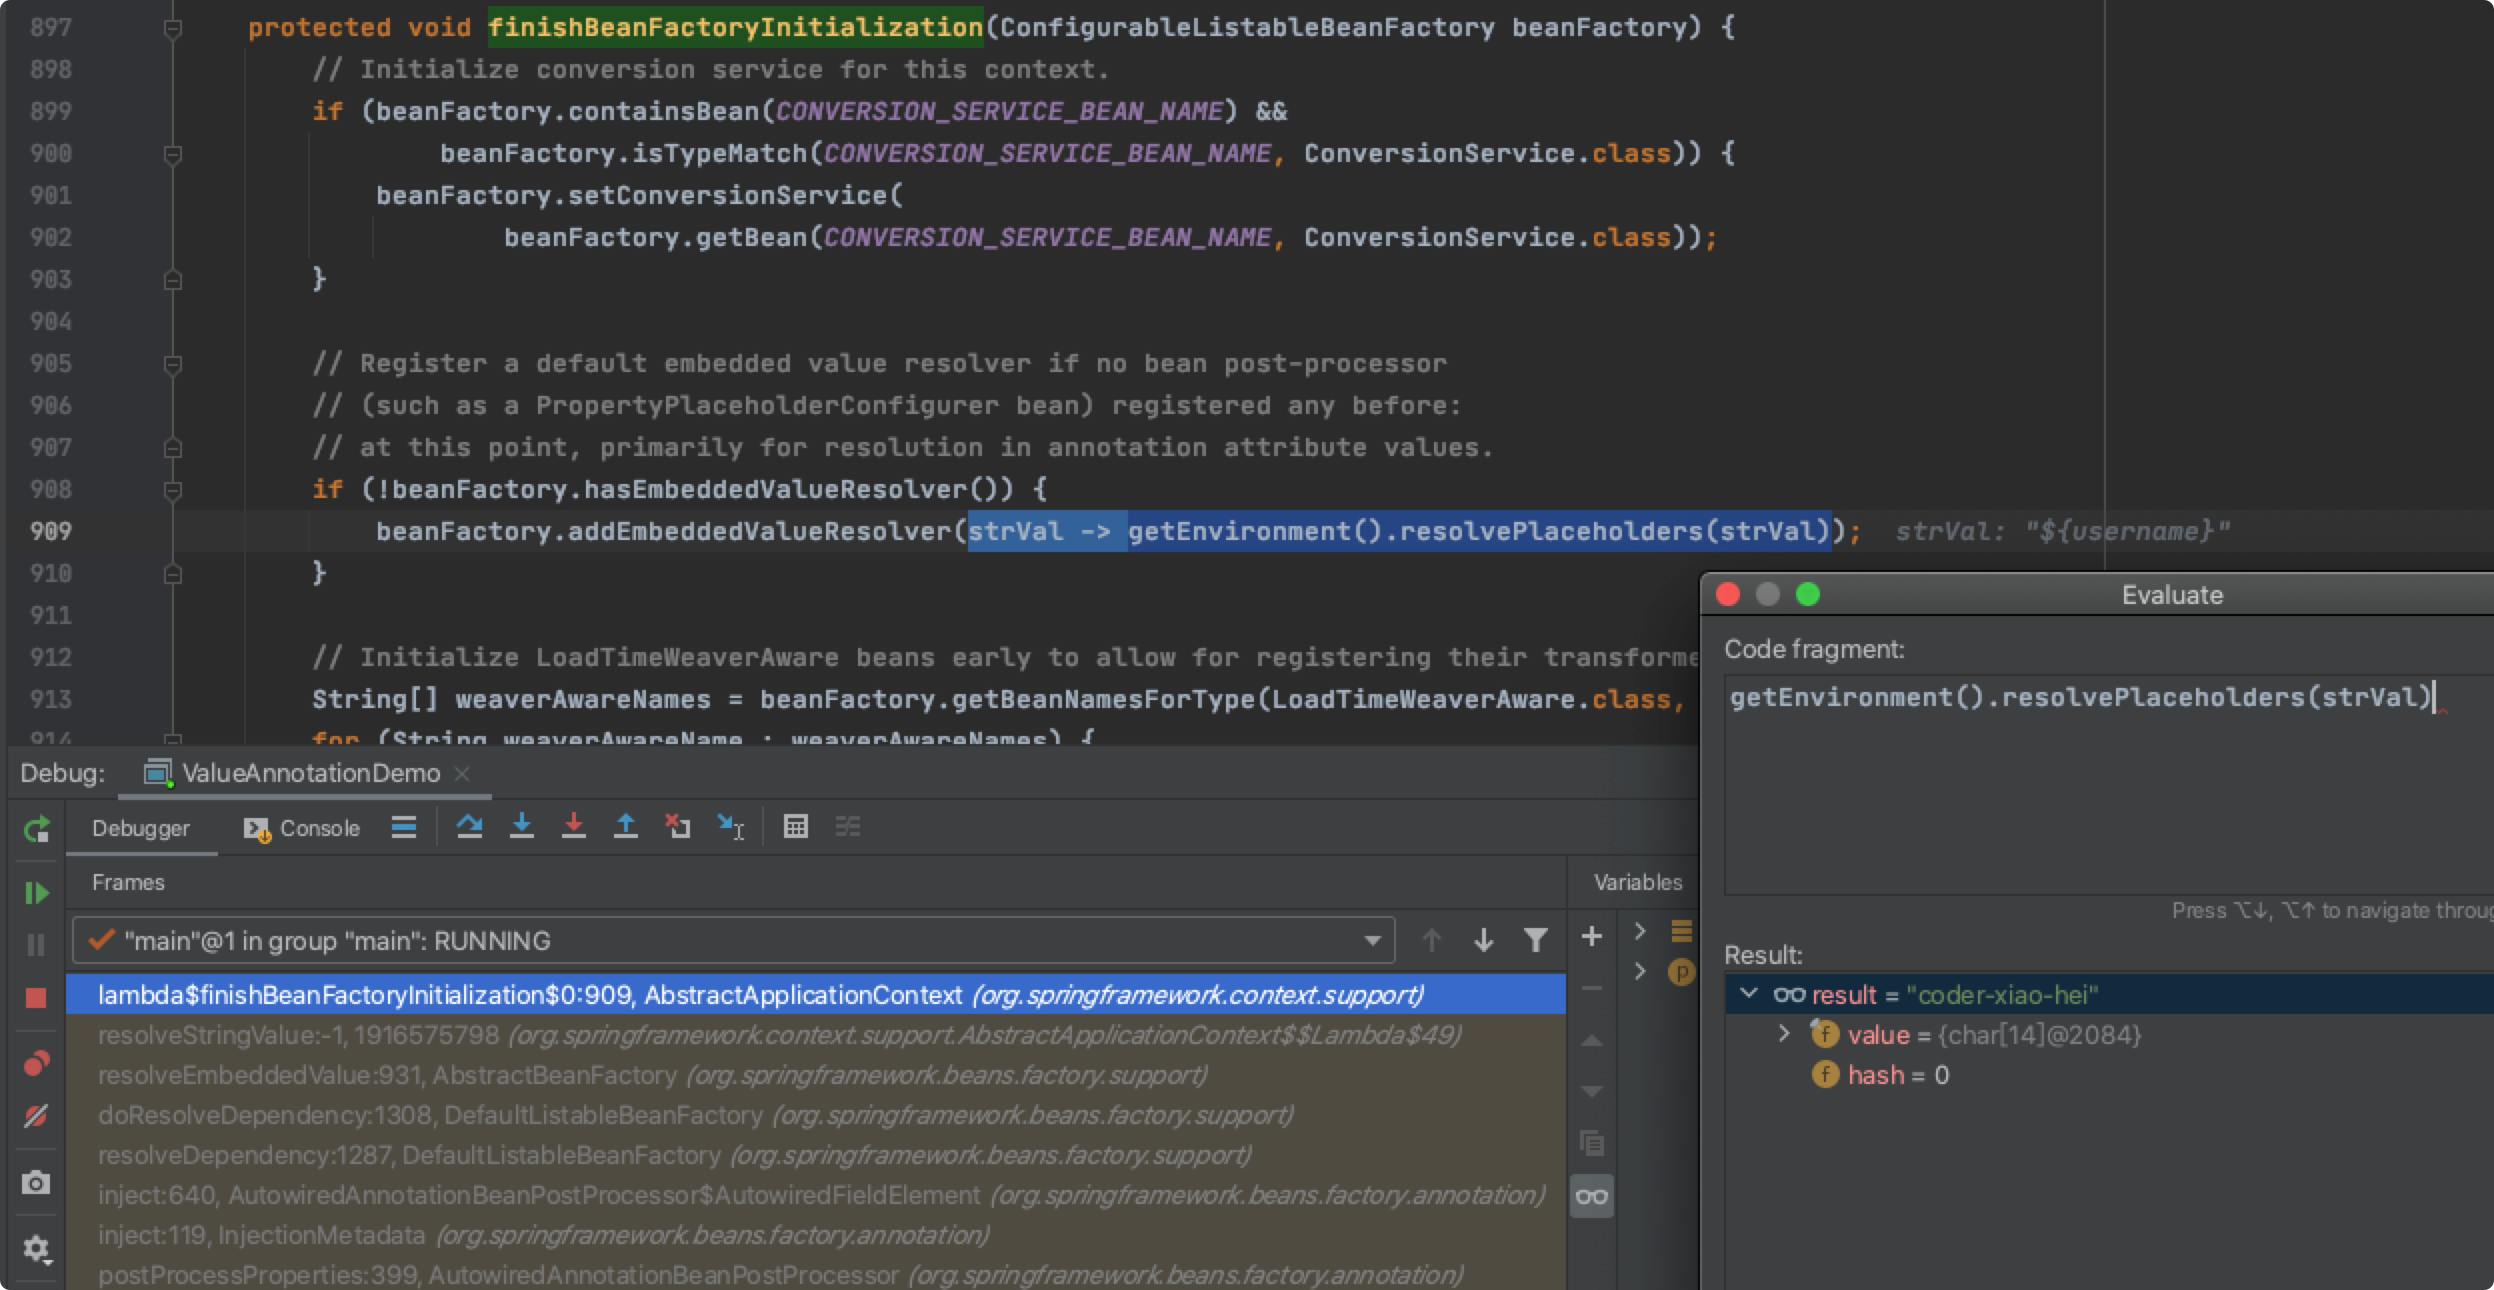
Task: Move watch down in Variables toolbar
Action: coord(1592,1091)
